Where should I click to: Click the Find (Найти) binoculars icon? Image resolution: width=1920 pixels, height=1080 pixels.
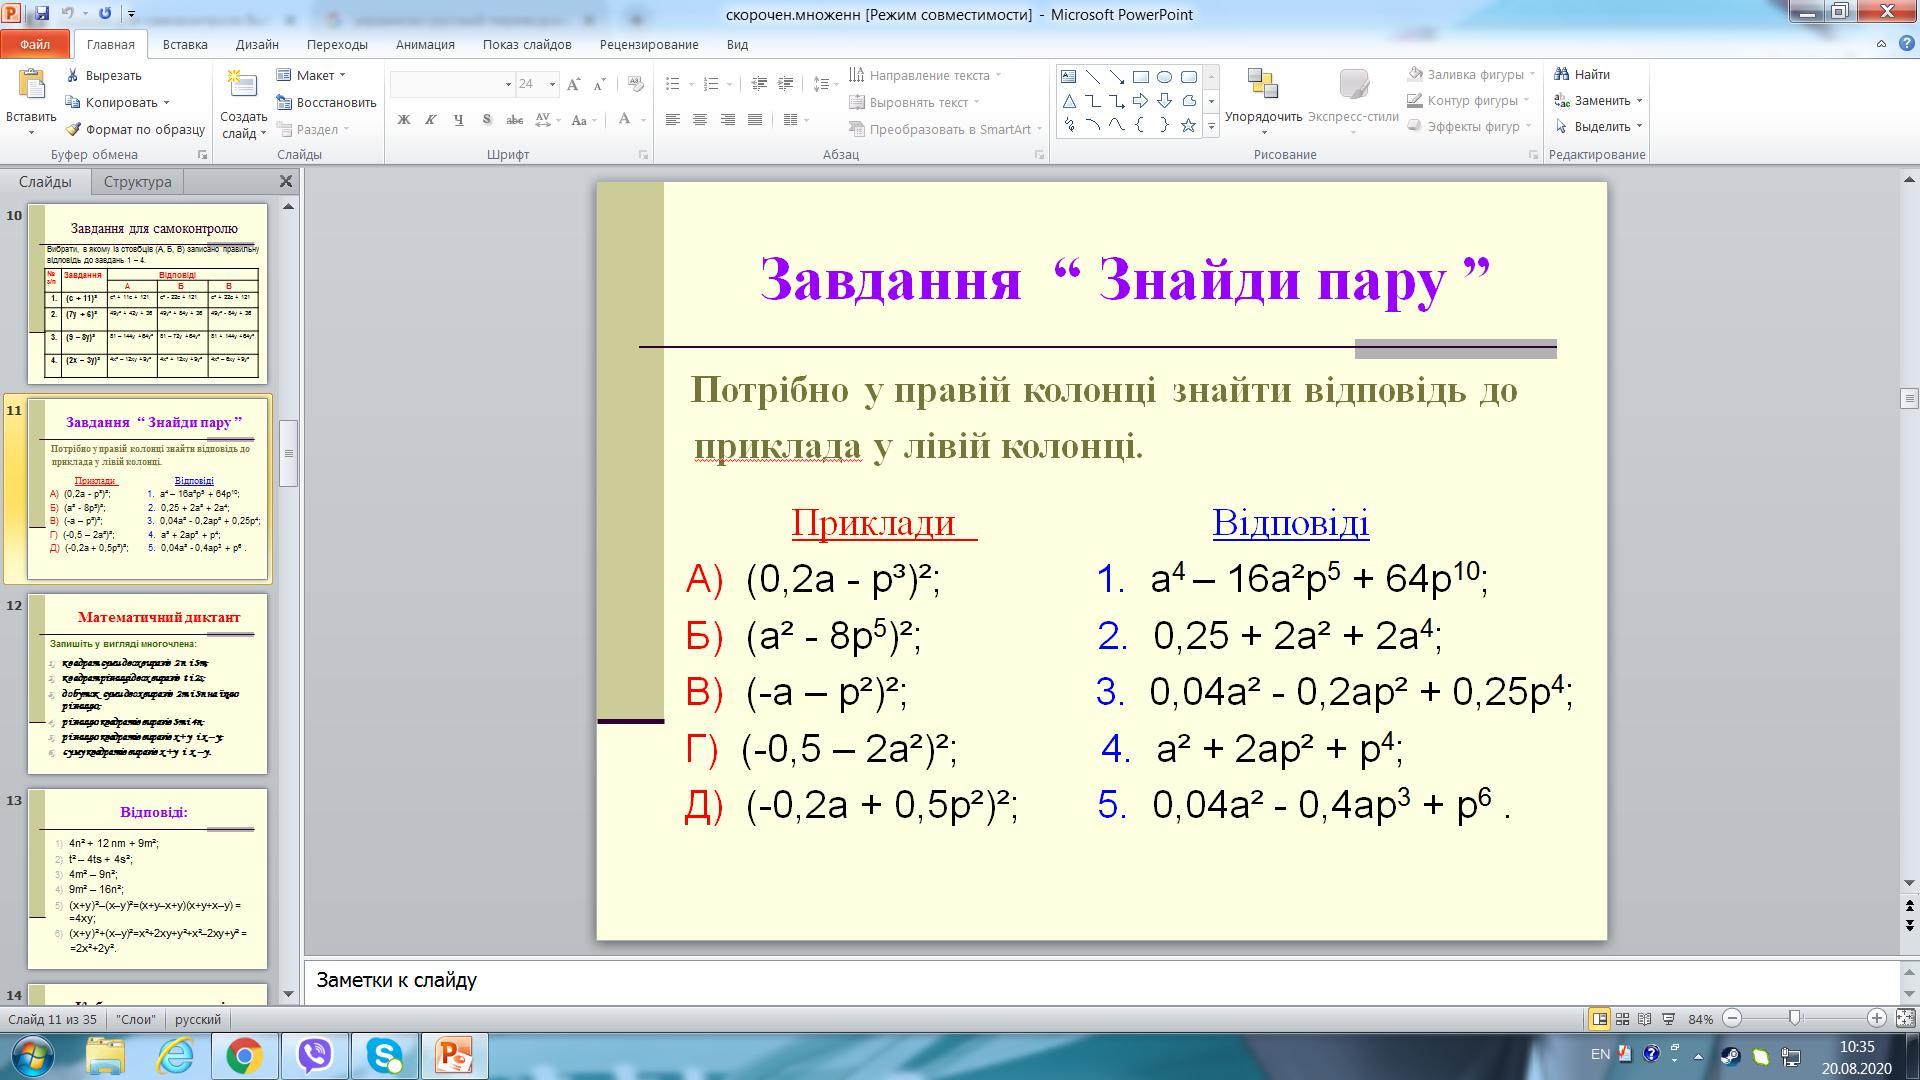[1562, 74]
